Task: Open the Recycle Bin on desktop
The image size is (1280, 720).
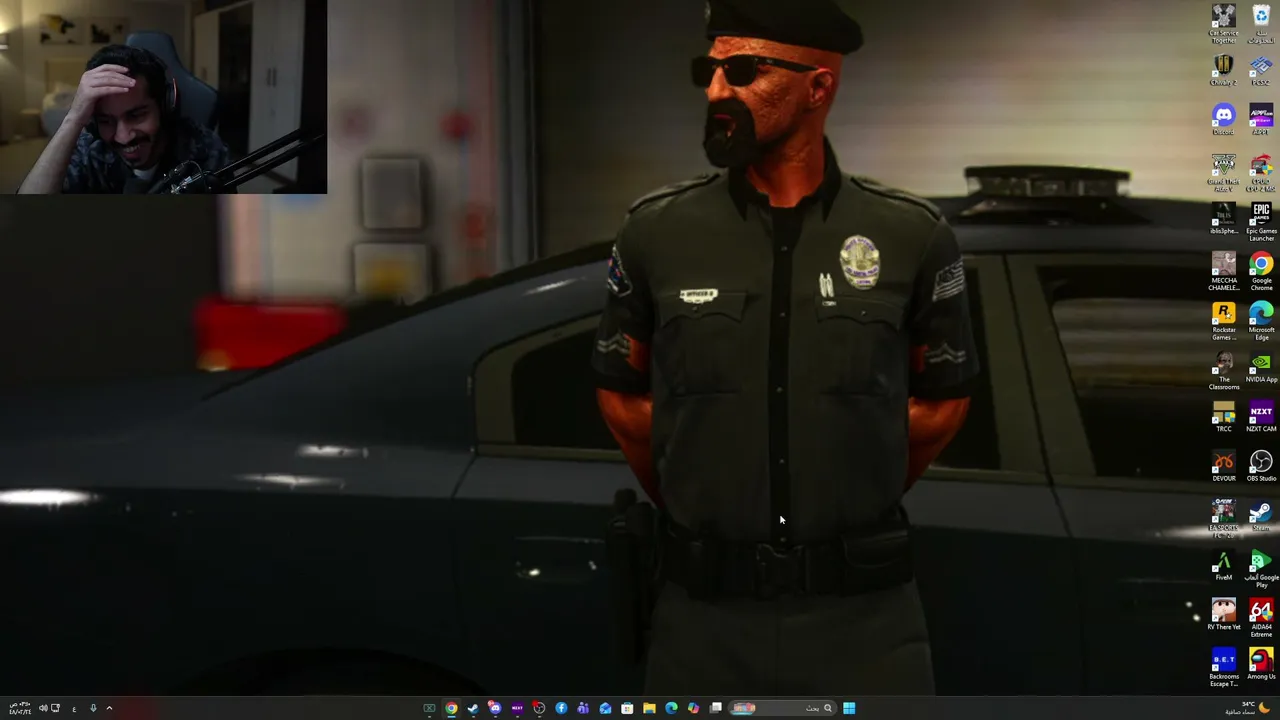Action: (1261, 24)
